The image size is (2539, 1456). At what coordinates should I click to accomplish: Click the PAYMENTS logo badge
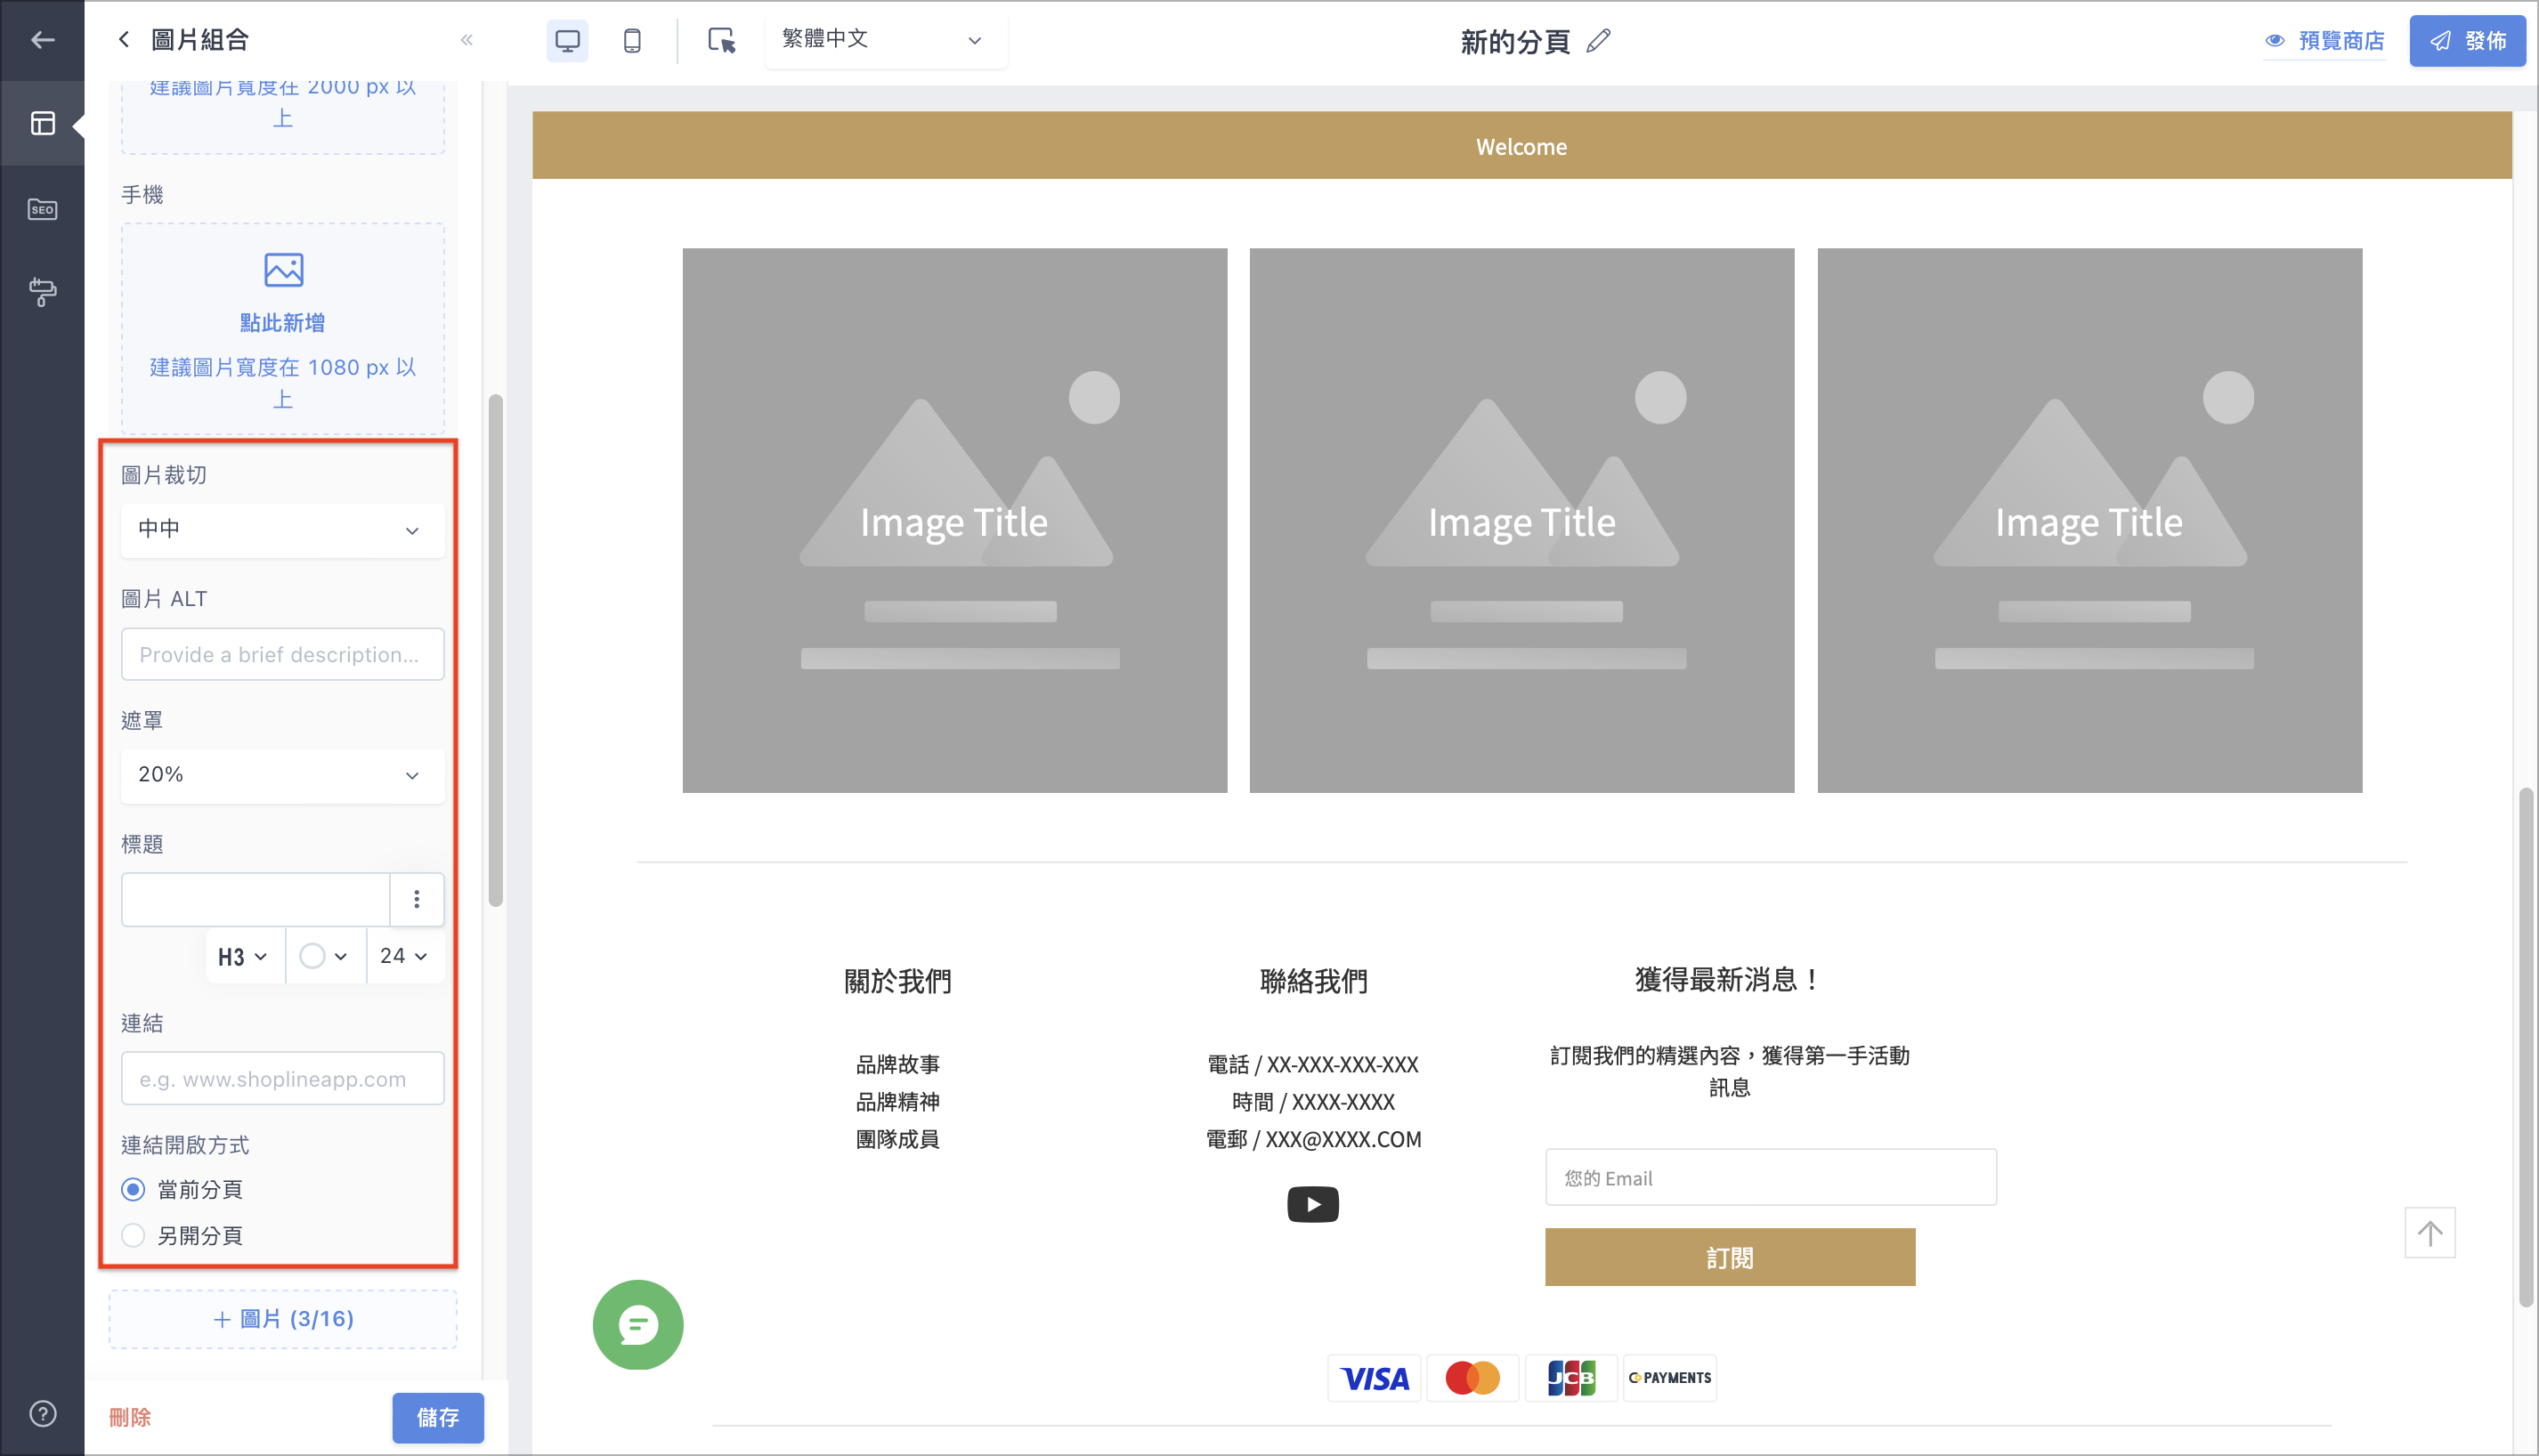point(1670,1378)
